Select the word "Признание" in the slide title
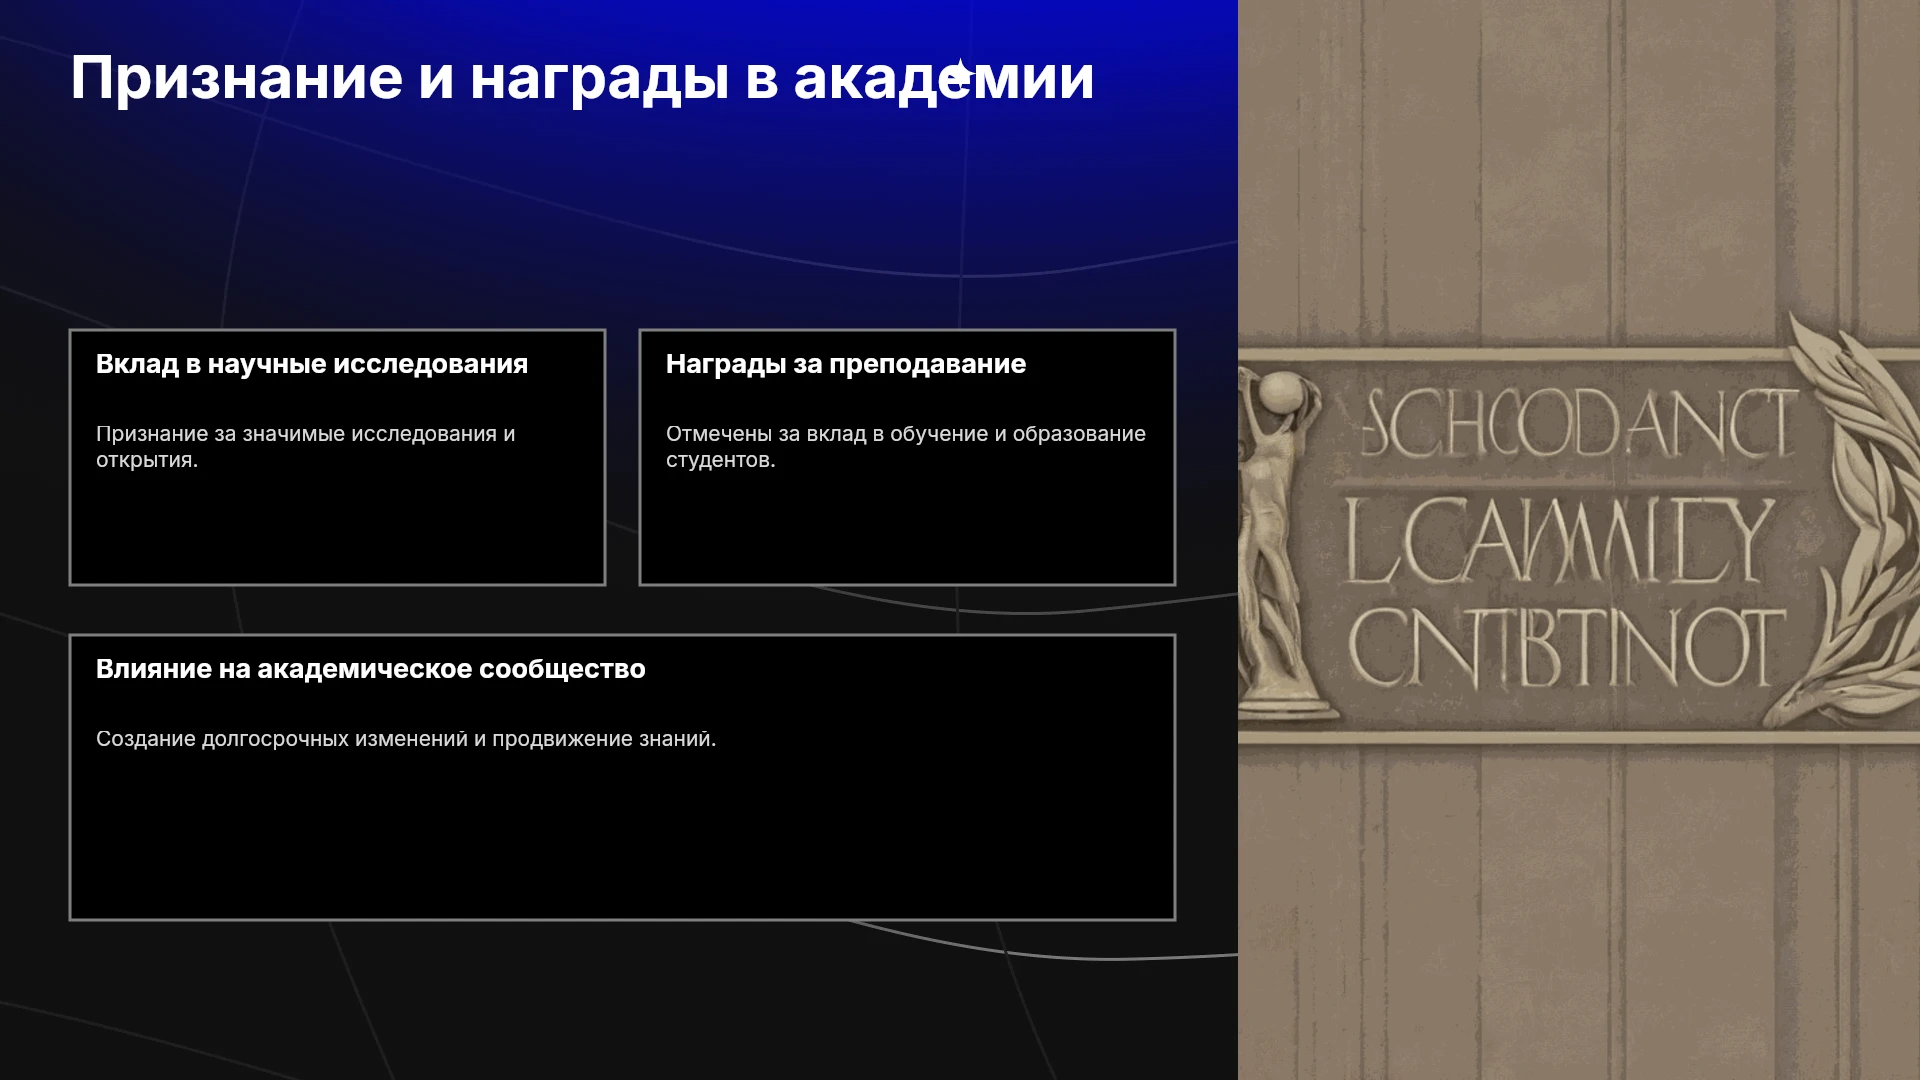The image size is (1920, 1080). tap(237, 78)
